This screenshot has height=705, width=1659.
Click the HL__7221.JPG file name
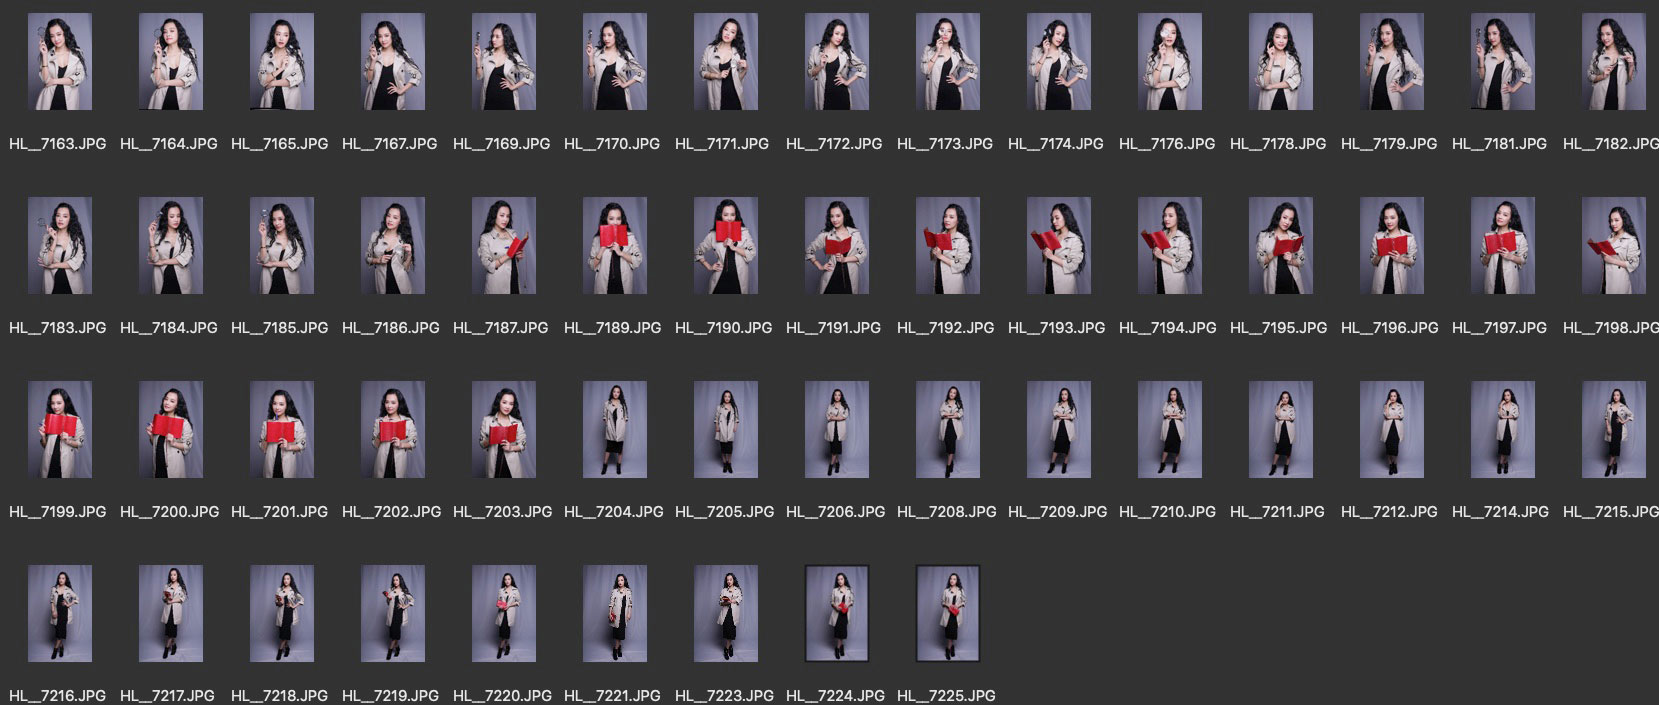(612, 696)
